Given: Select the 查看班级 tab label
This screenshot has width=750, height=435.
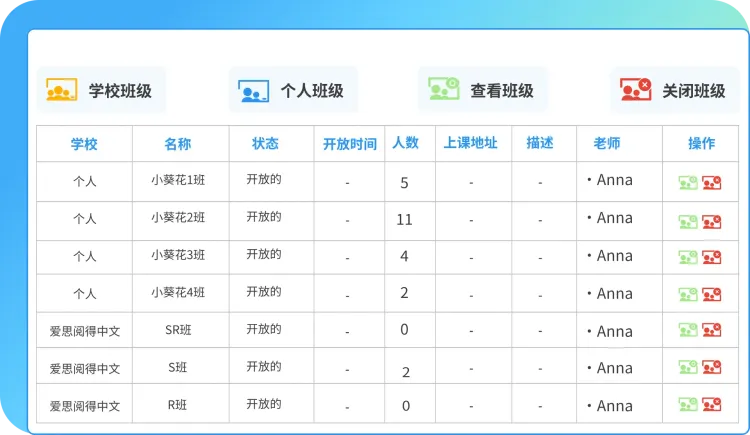Looking at the screenshot, I should click(x=502, y=90).
